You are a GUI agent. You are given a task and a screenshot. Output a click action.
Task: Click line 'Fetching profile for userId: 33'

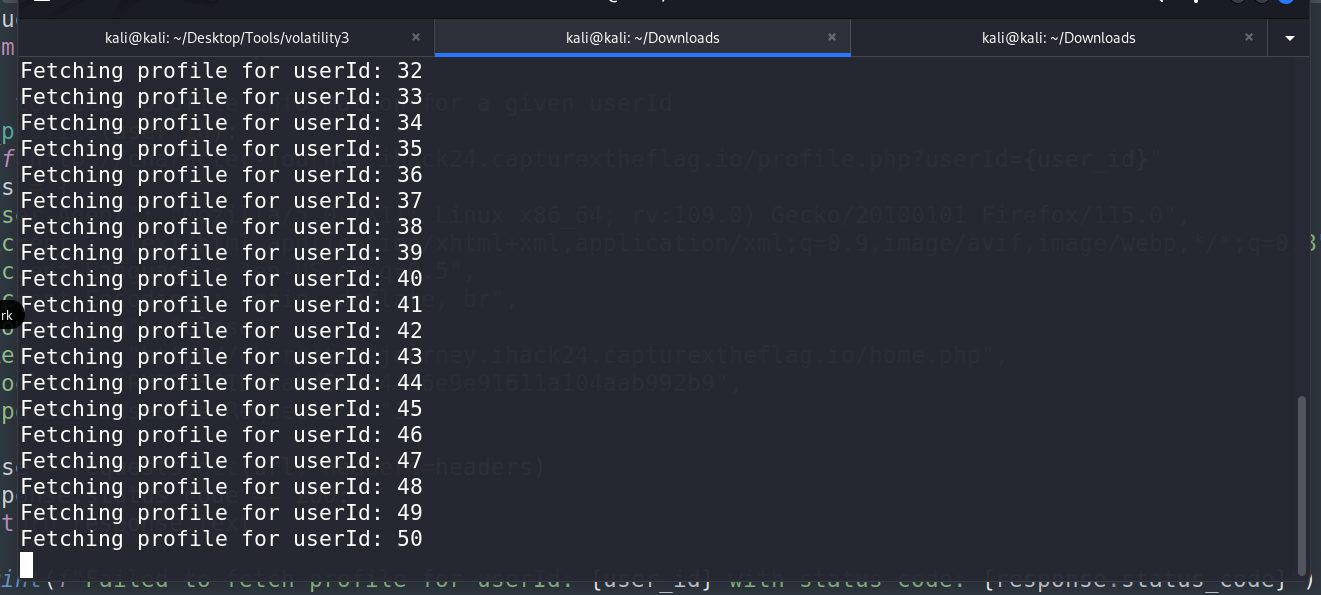pos(221,97)
